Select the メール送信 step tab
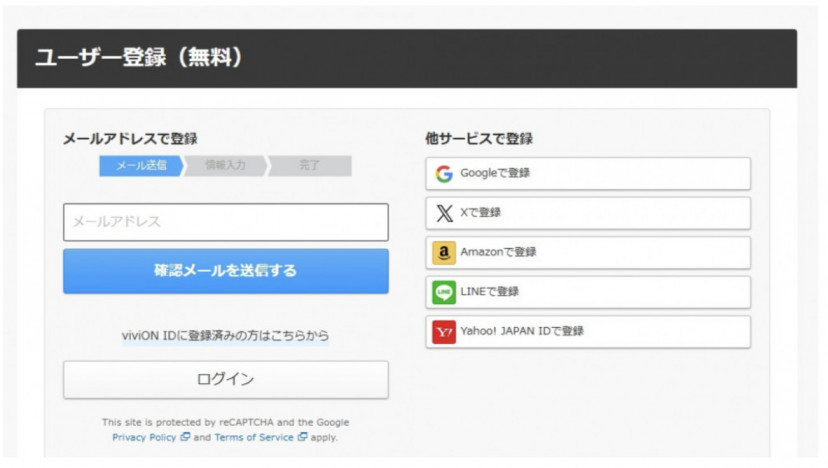The width and height of the screenshot is (828, 468). [x=141, y=165]
